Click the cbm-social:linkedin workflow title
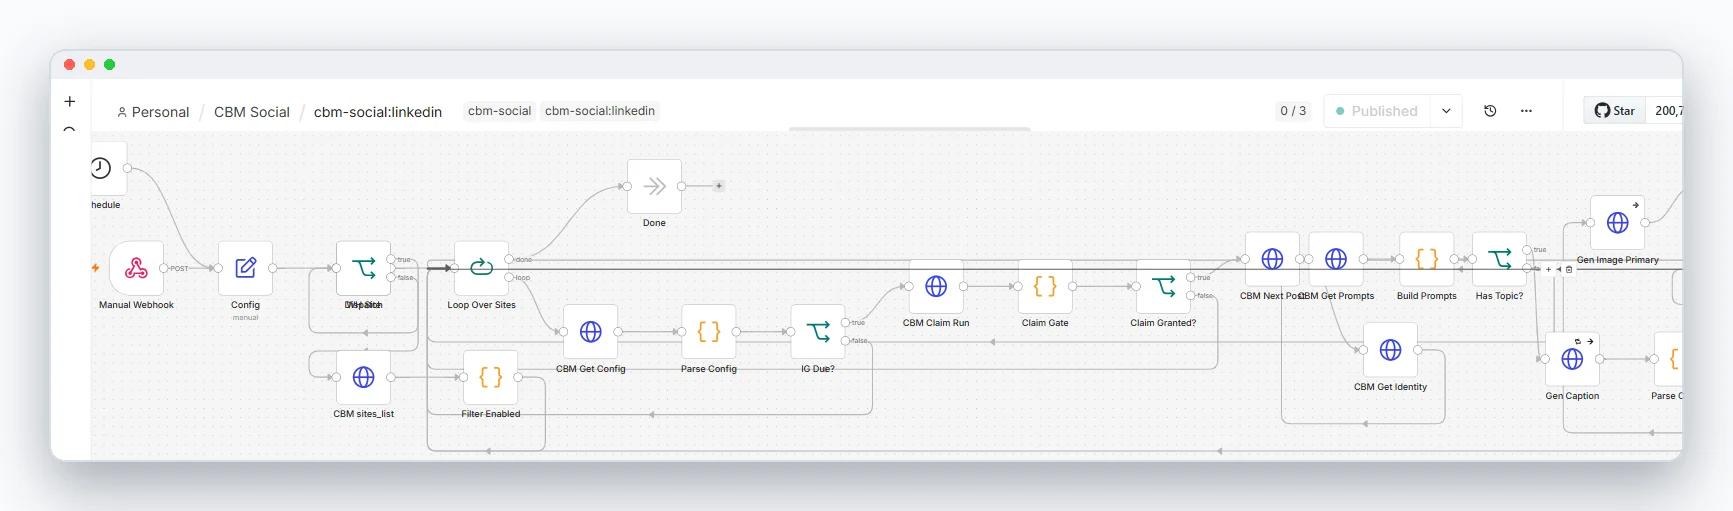Image resolution: width=1733 pixels, height=511 pixels. point(378,112)
